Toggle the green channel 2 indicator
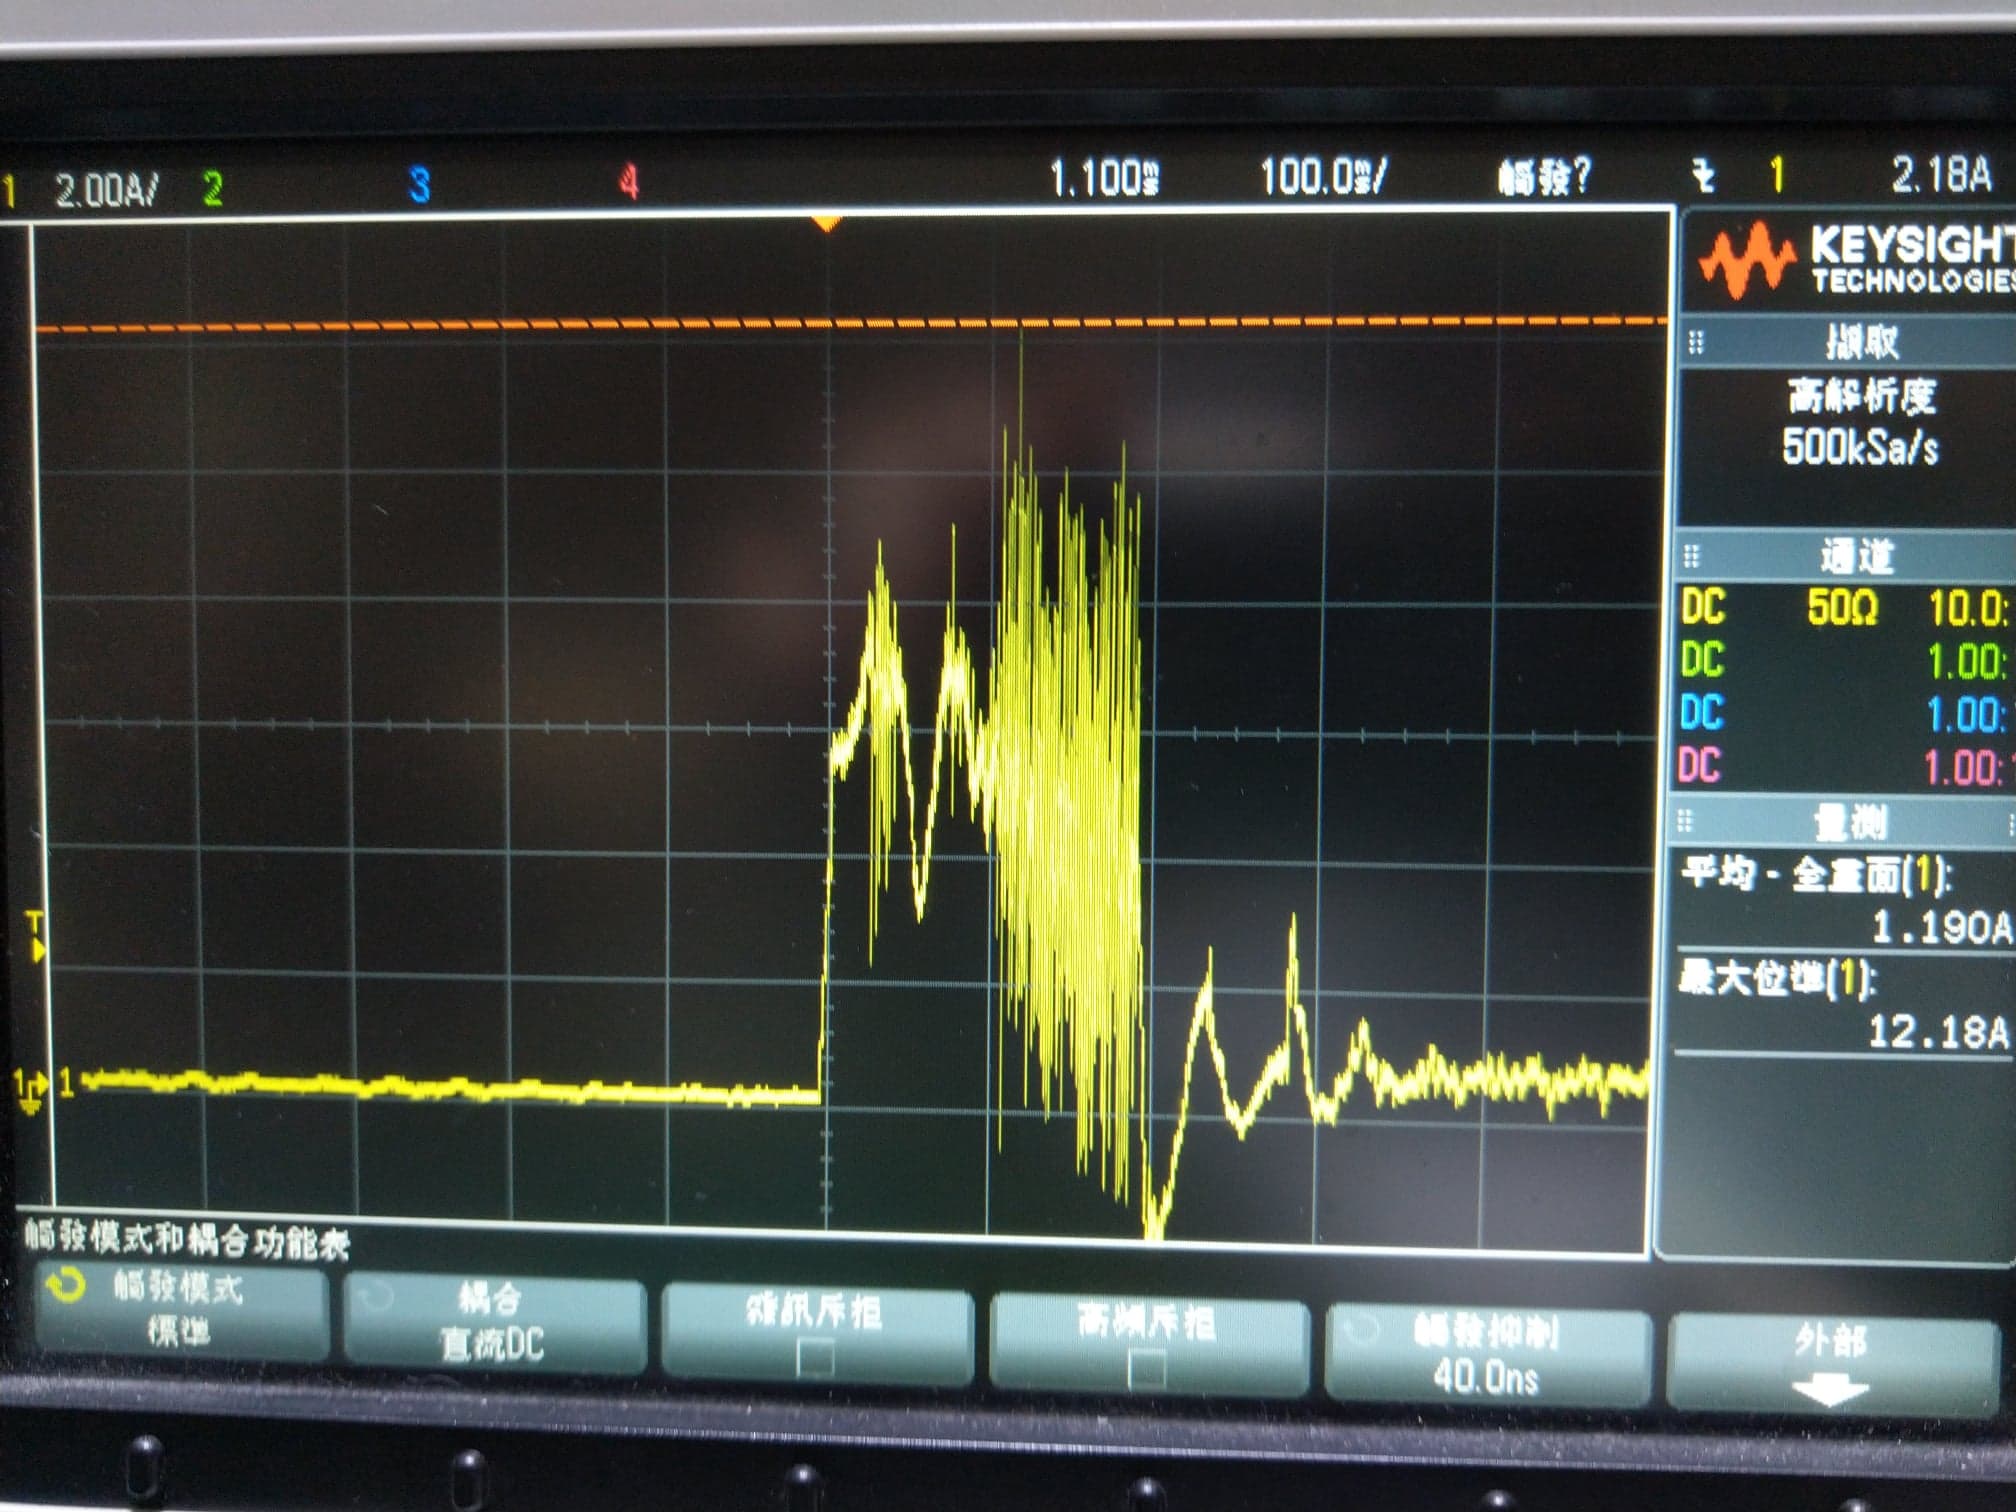2016x1512 pixels. (x=213, y=188)
